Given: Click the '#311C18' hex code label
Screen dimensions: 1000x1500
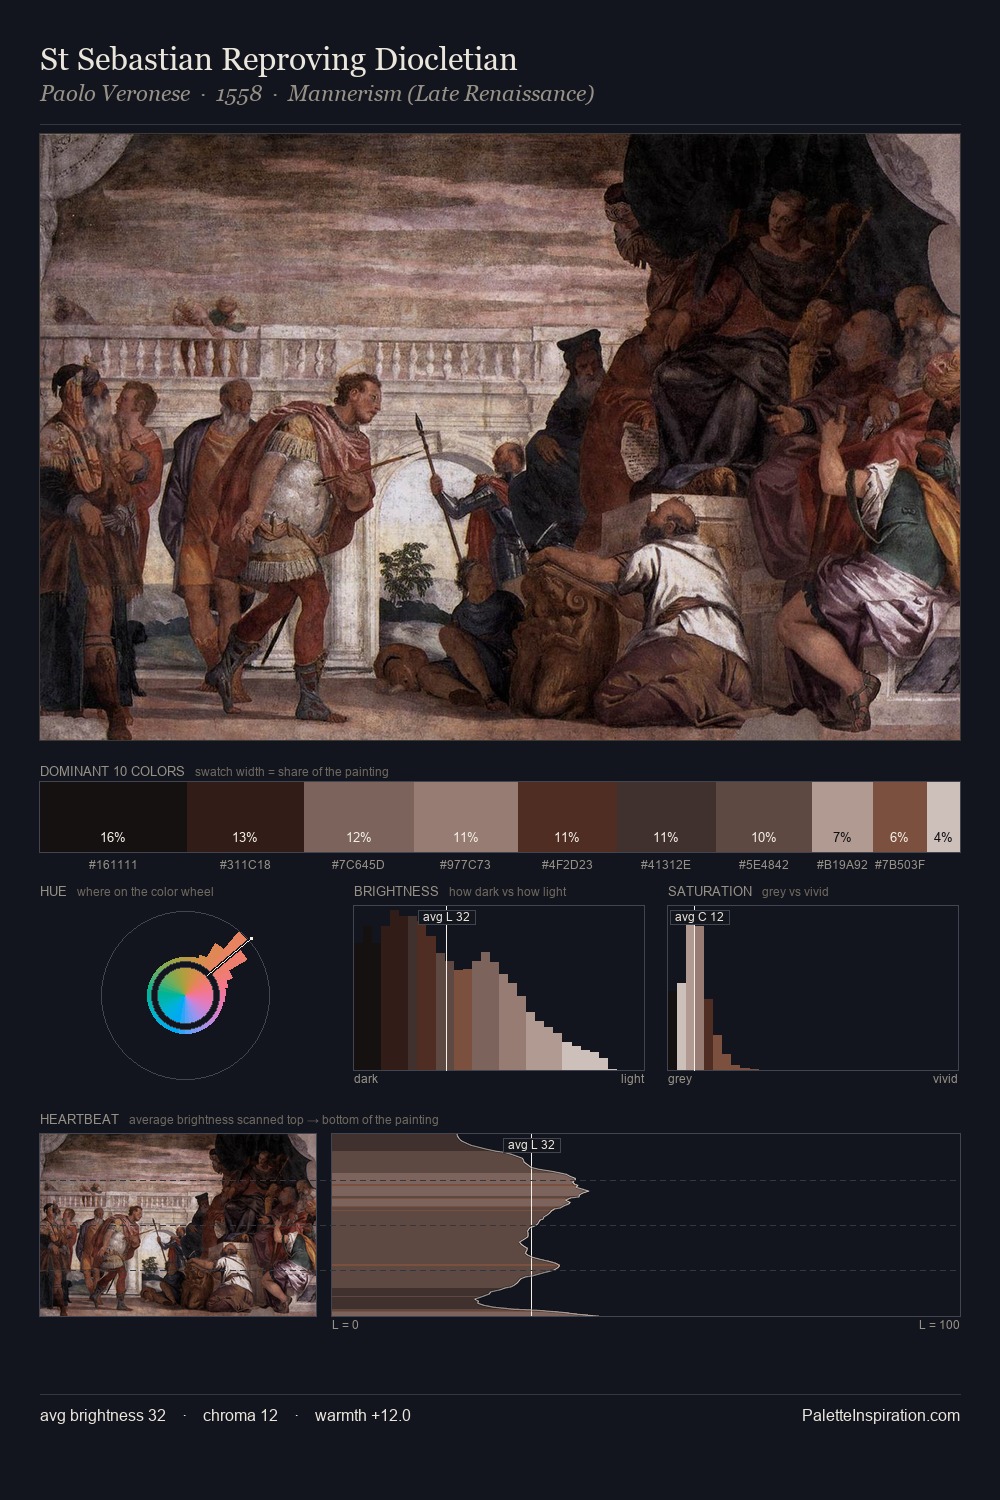Looking at the screenshot, I should tap(245, 865).
